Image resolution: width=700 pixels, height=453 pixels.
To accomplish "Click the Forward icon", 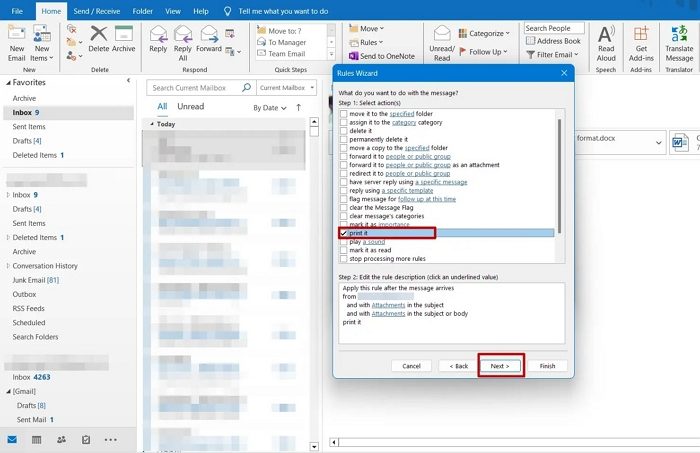I will 208,34.
